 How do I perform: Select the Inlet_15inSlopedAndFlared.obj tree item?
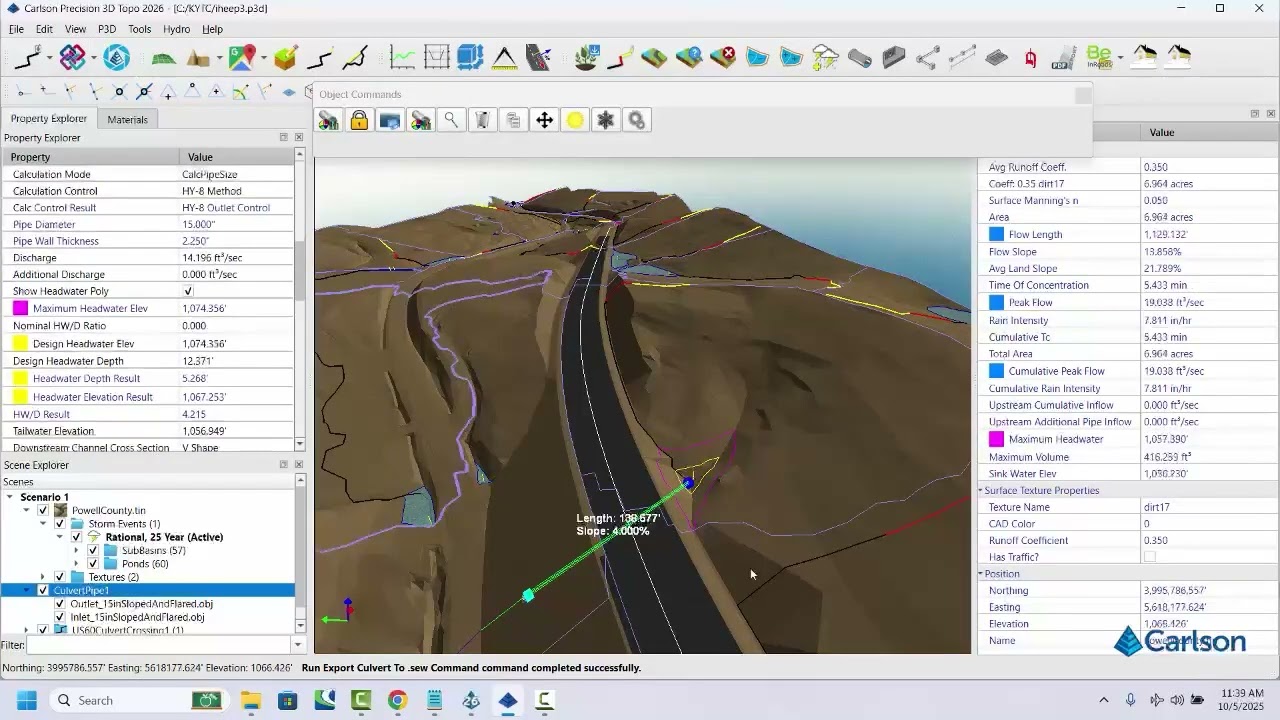[x=137, y=617]
